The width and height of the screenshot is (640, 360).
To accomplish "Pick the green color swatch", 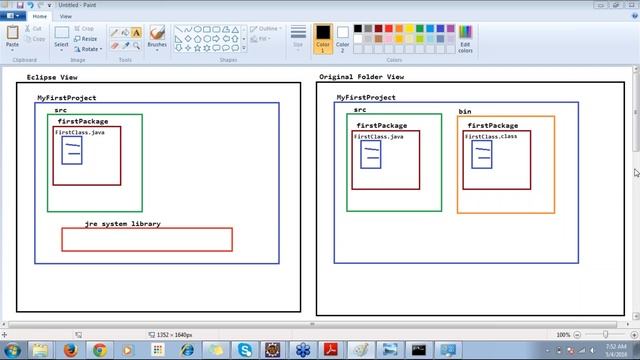I will click(x=420, y=29).
